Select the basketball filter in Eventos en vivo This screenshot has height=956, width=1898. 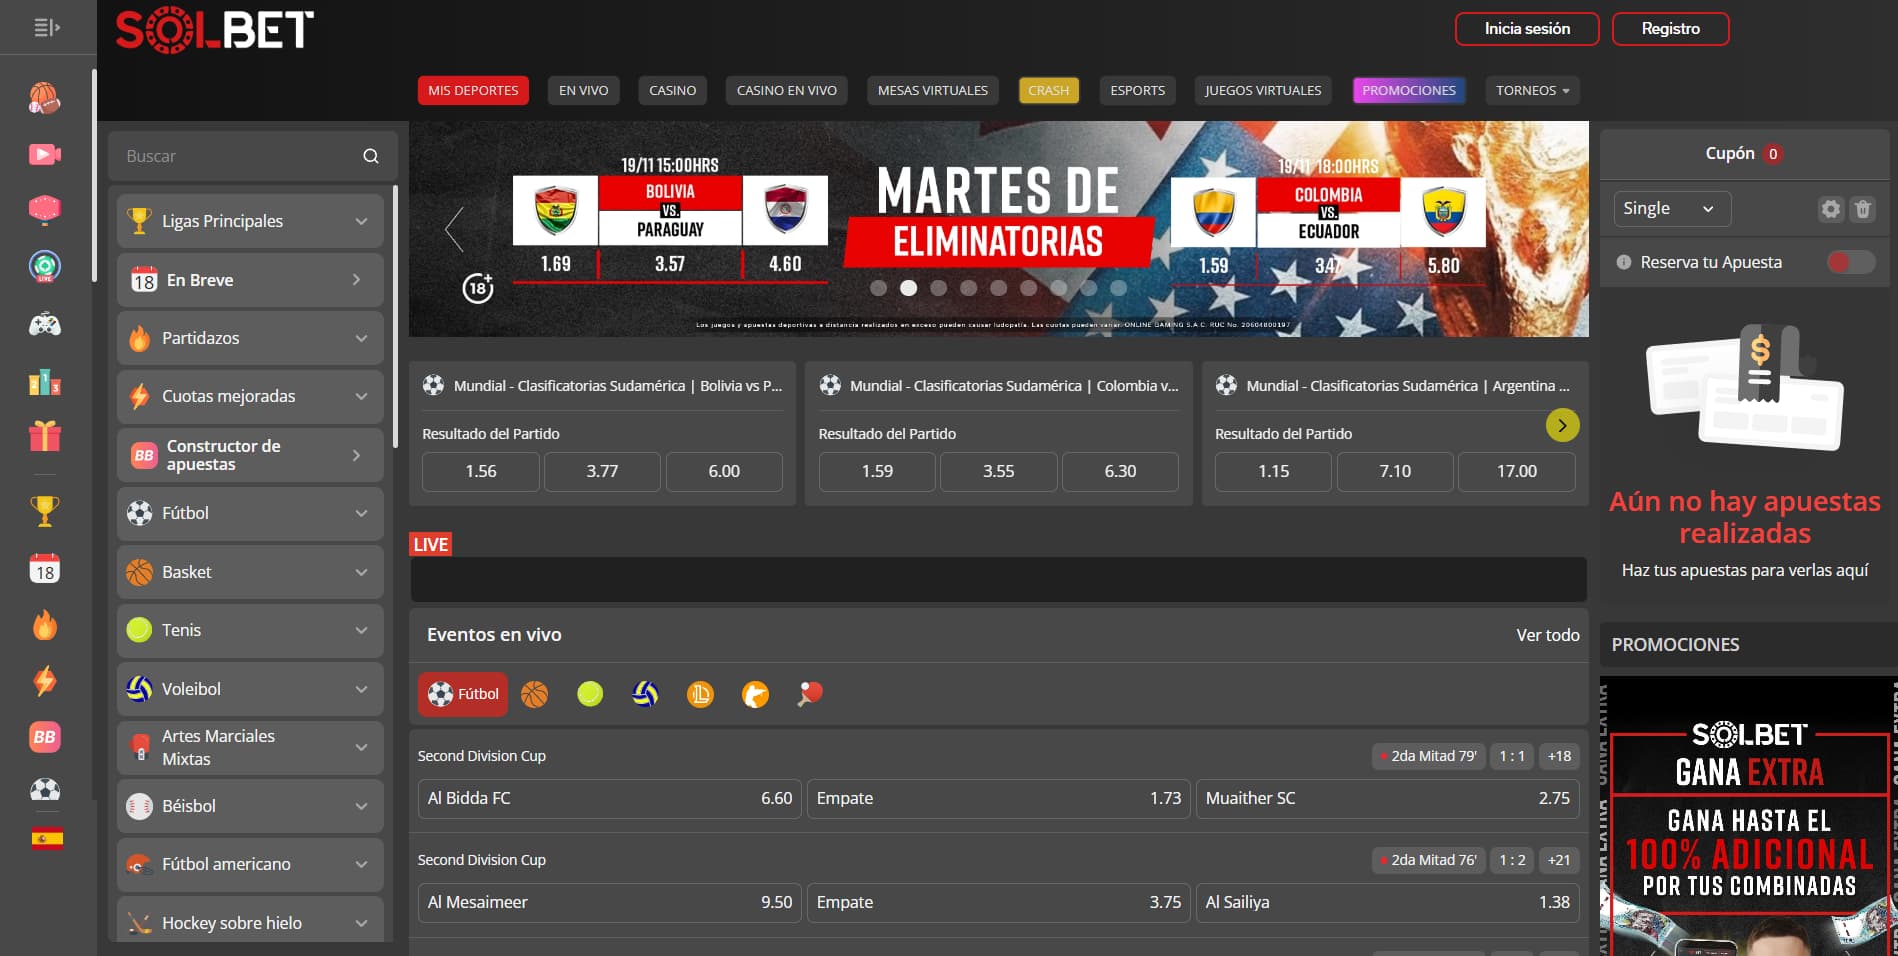click(x=535, y=693)
